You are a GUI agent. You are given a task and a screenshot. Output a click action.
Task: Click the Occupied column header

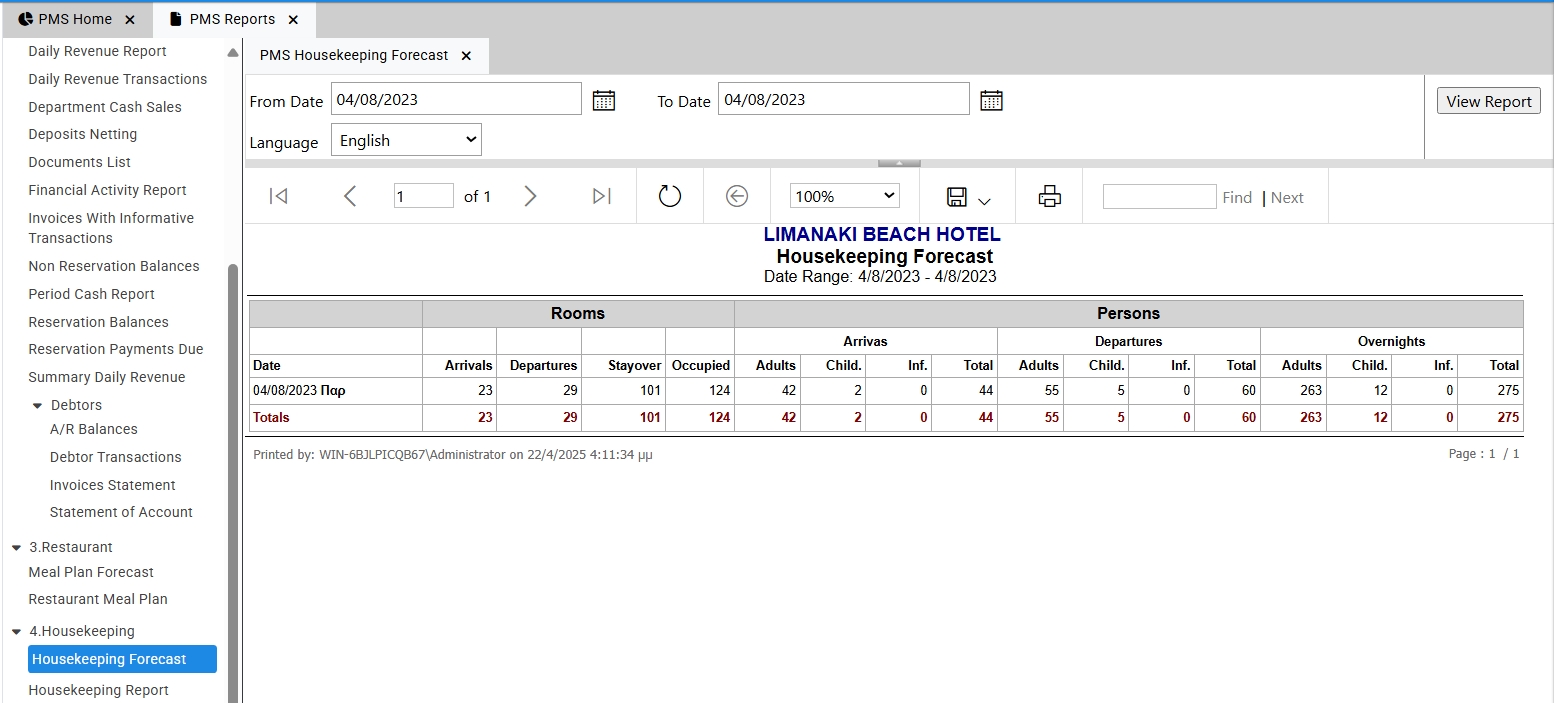pyautogui.click(x=701, y=365)
